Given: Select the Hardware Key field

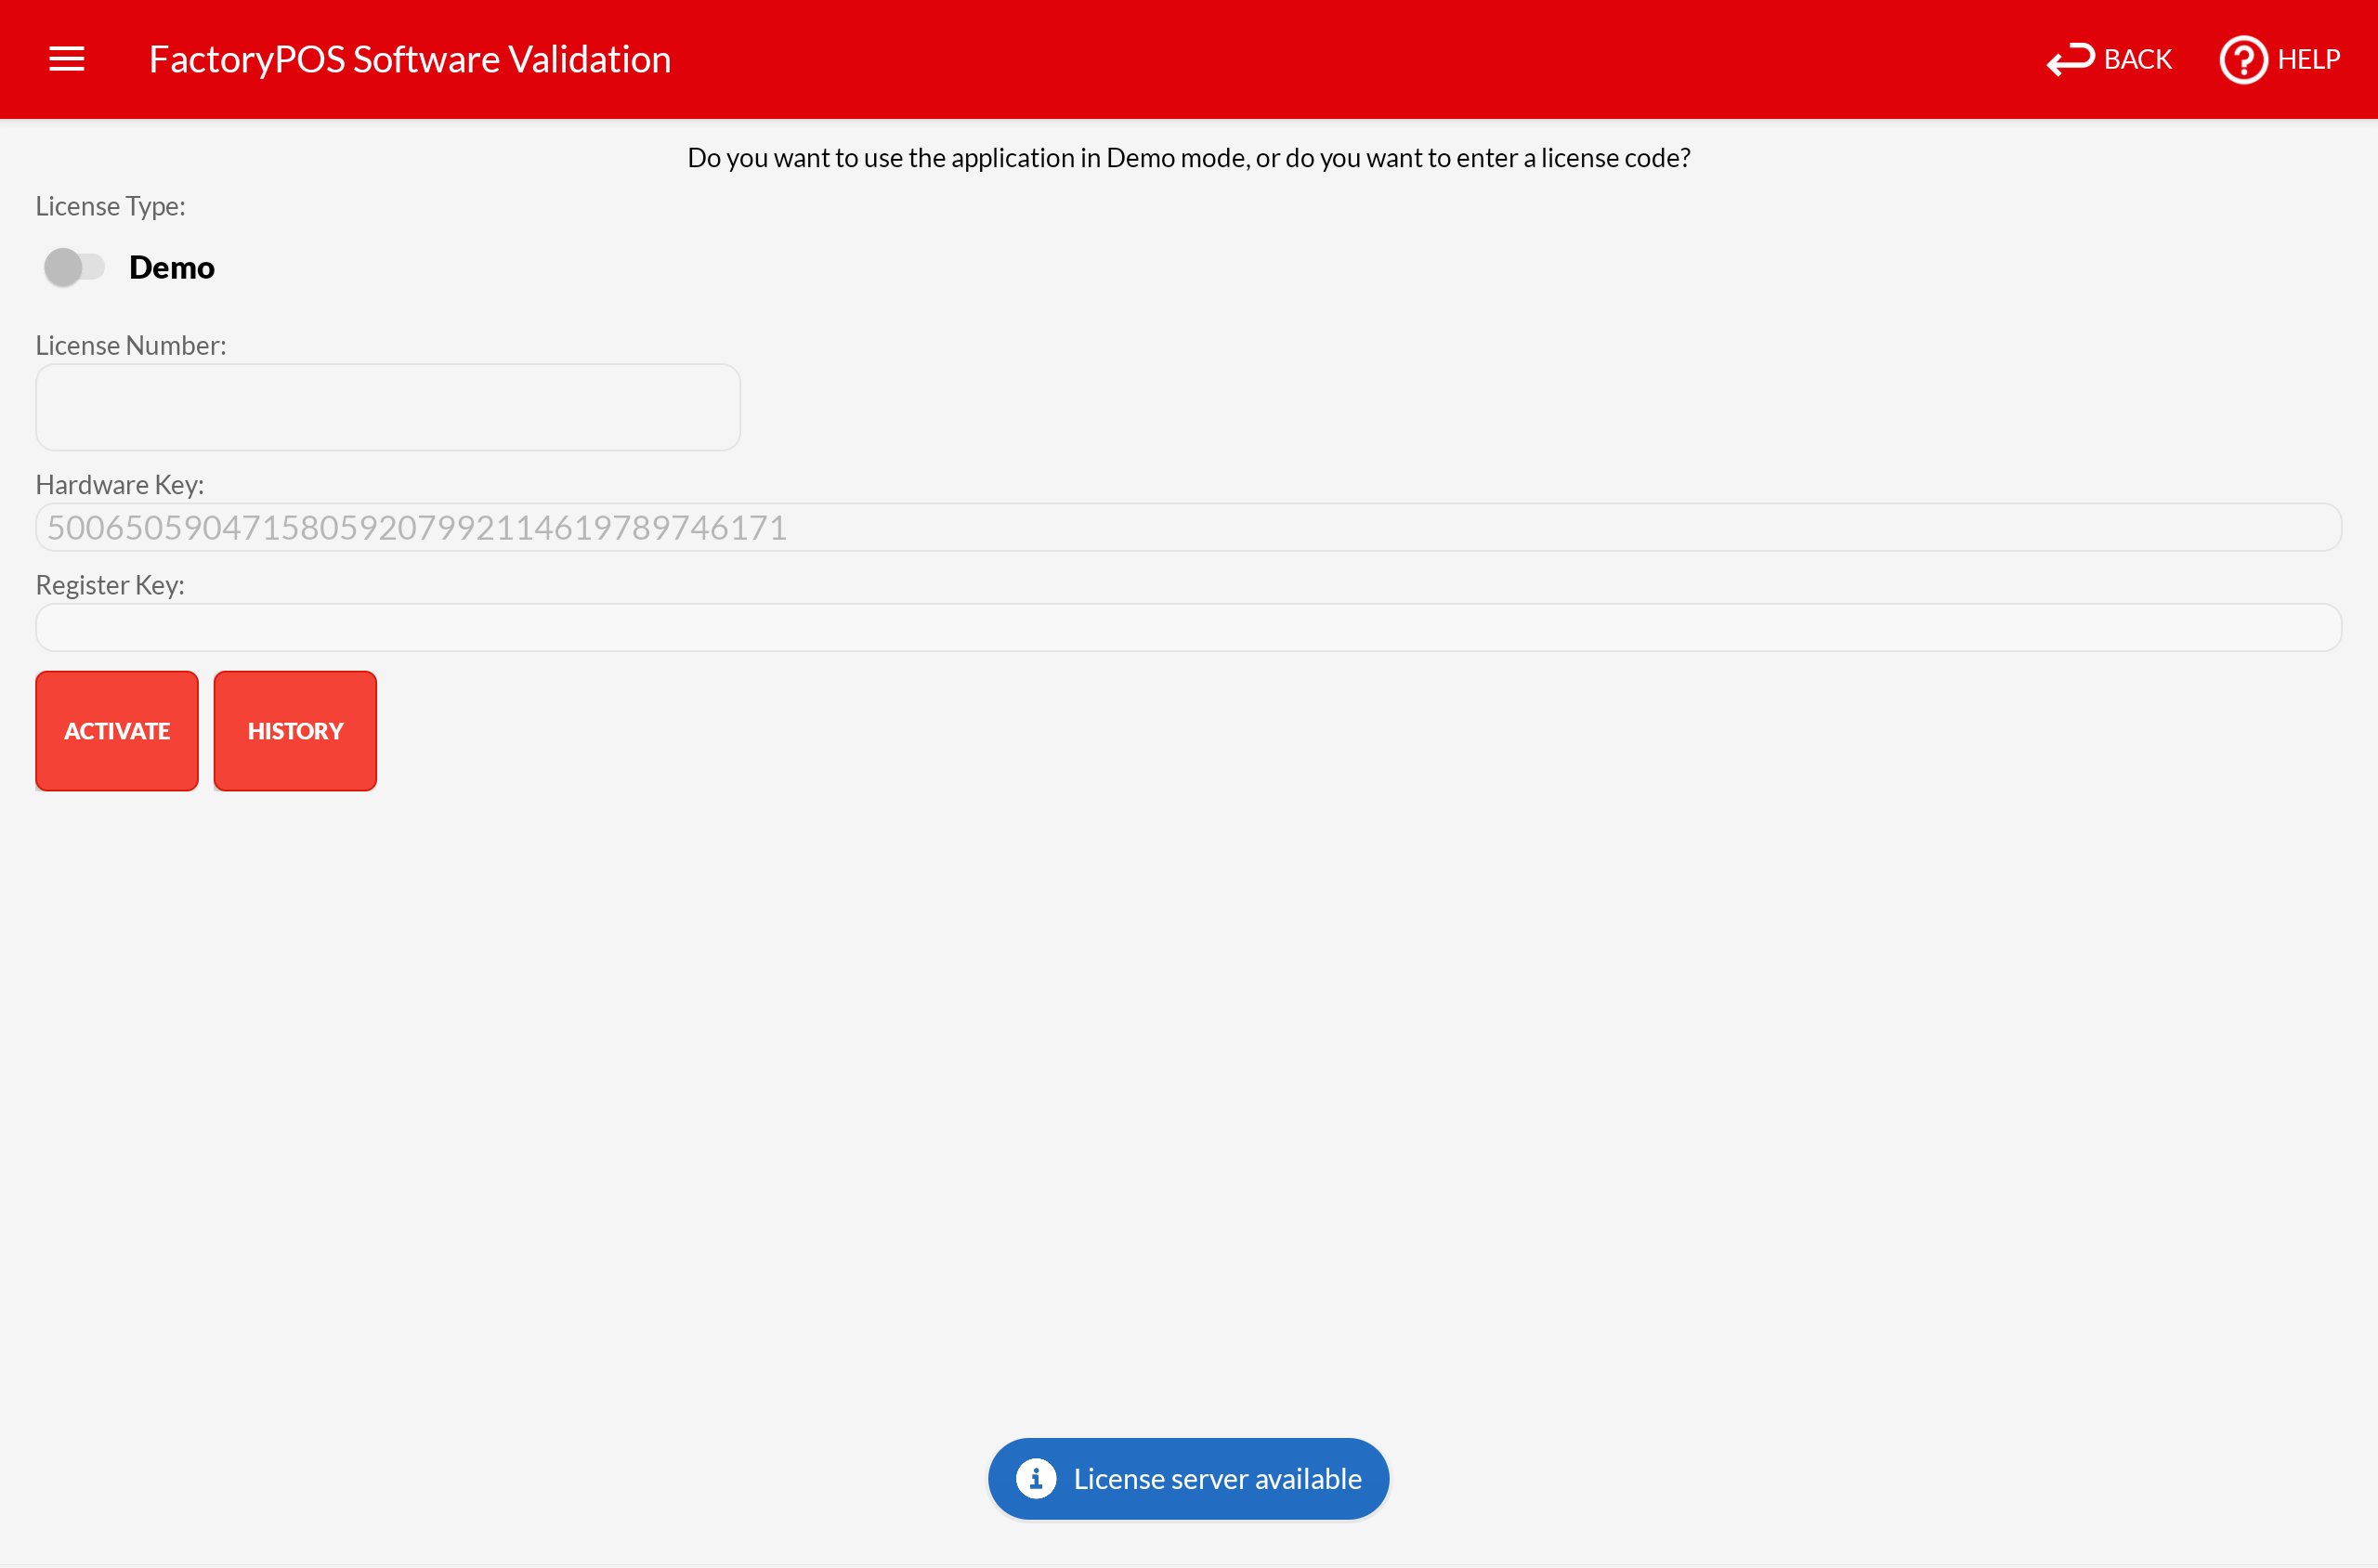Looking at the screenshot, I should point(1188,527).
